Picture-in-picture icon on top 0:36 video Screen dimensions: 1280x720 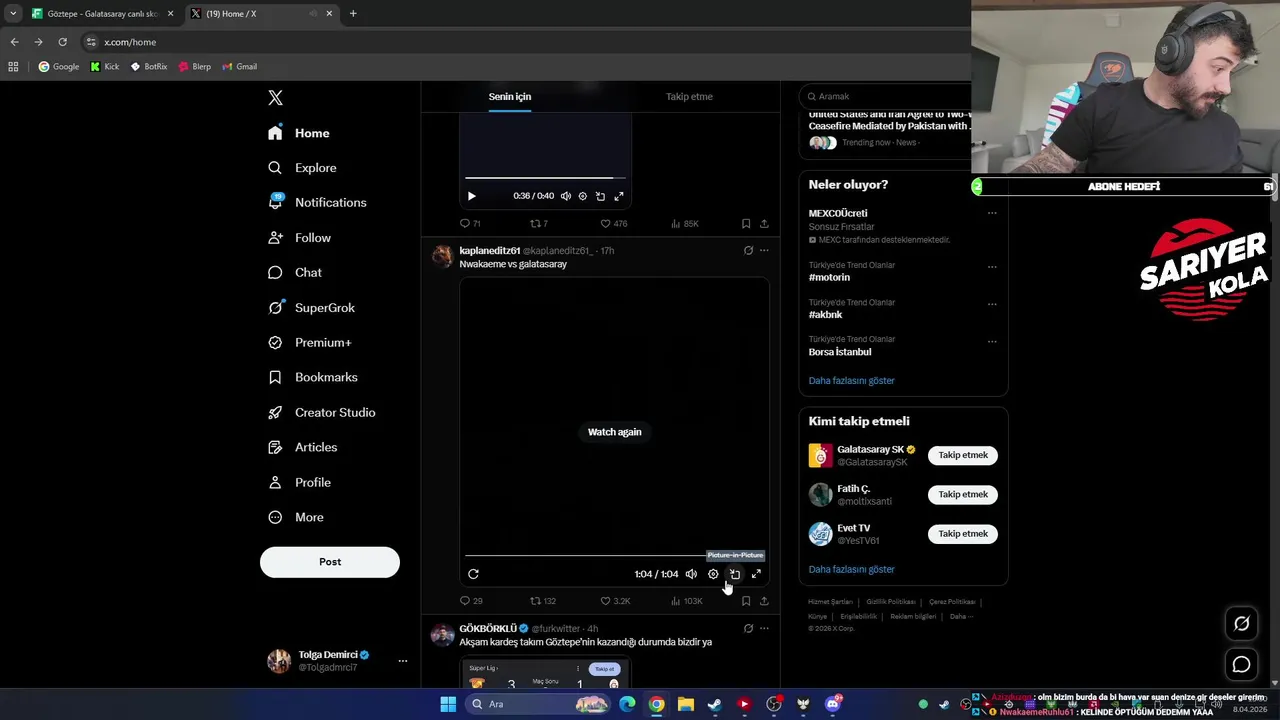click(x=600, y=196)
